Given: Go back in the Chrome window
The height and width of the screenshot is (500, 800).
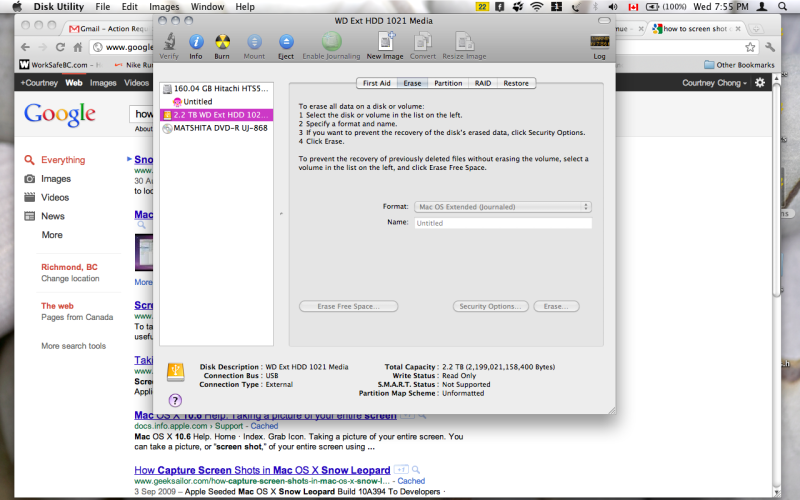Looking at the screenshot, I should pyautogui.click(x=25, y=47).
